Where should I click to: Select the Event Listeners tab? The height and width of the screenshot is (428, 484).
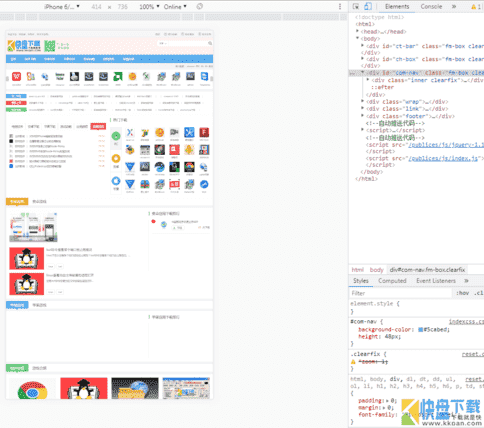click(x=436, y=281)
